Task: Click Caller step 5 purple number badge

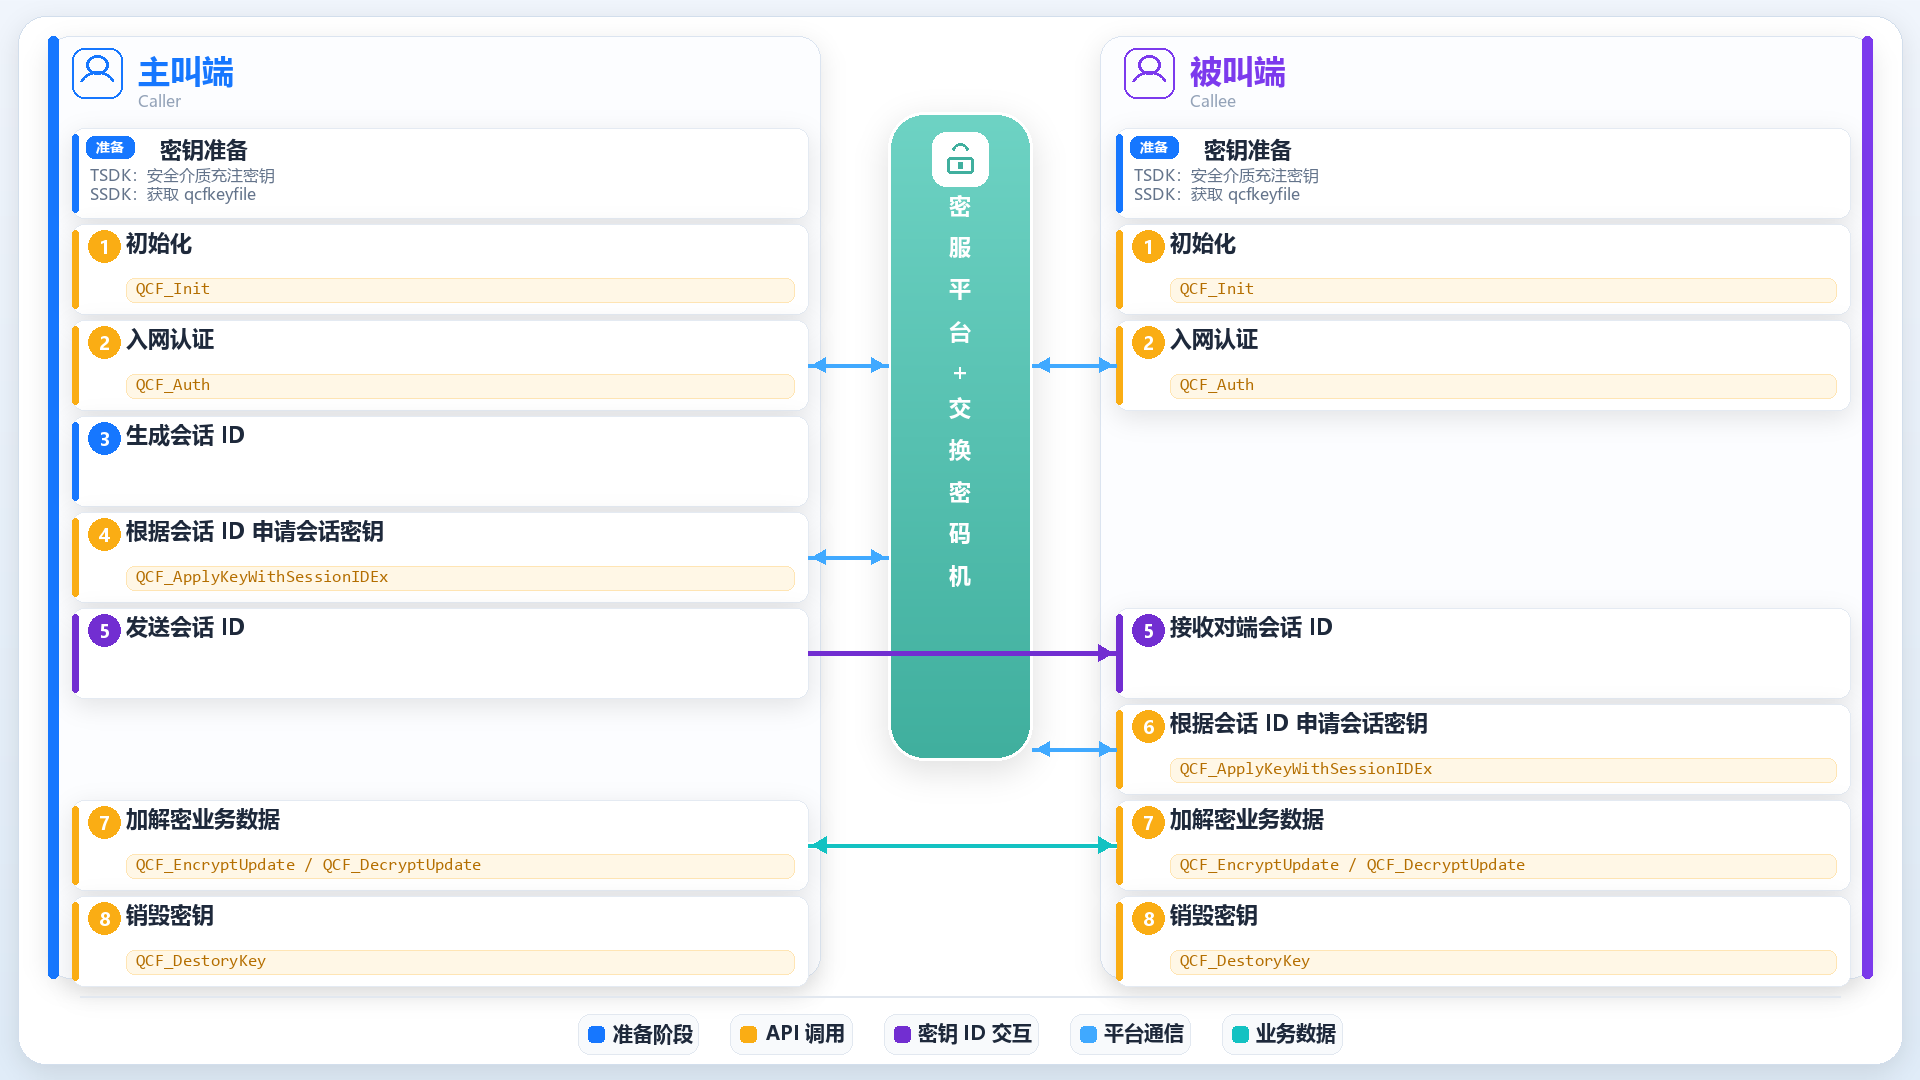Action: 104,631
